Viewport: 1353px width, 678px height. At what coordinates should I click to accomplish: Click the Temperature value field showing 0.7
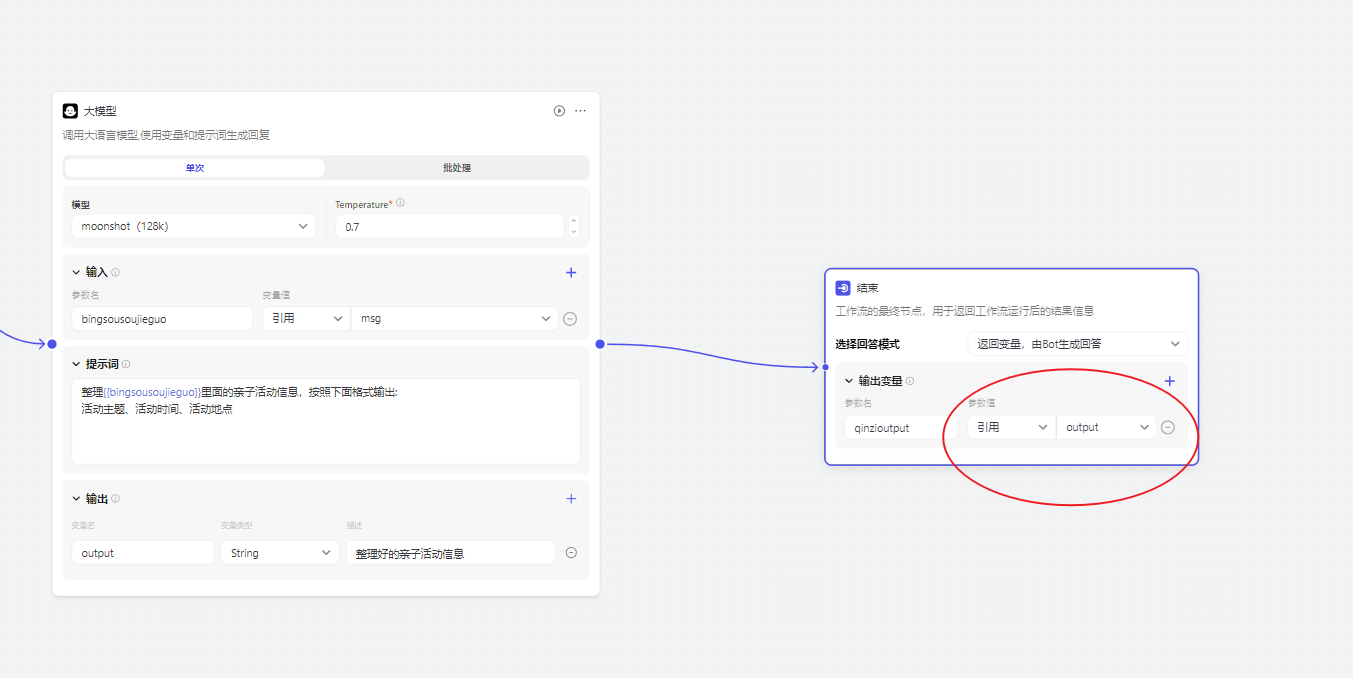click(450, 227)
